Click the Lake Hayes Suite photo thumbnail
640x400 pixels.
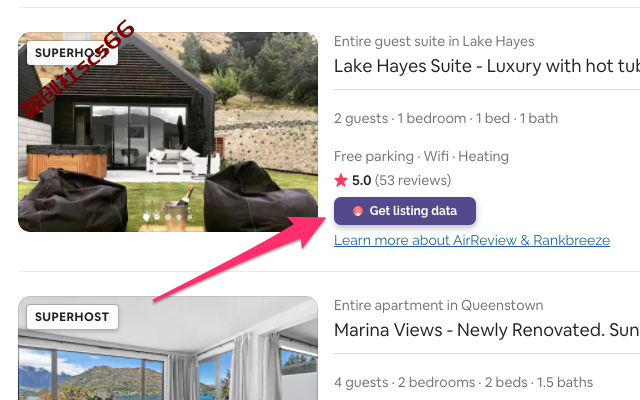[x=168, y=132]
